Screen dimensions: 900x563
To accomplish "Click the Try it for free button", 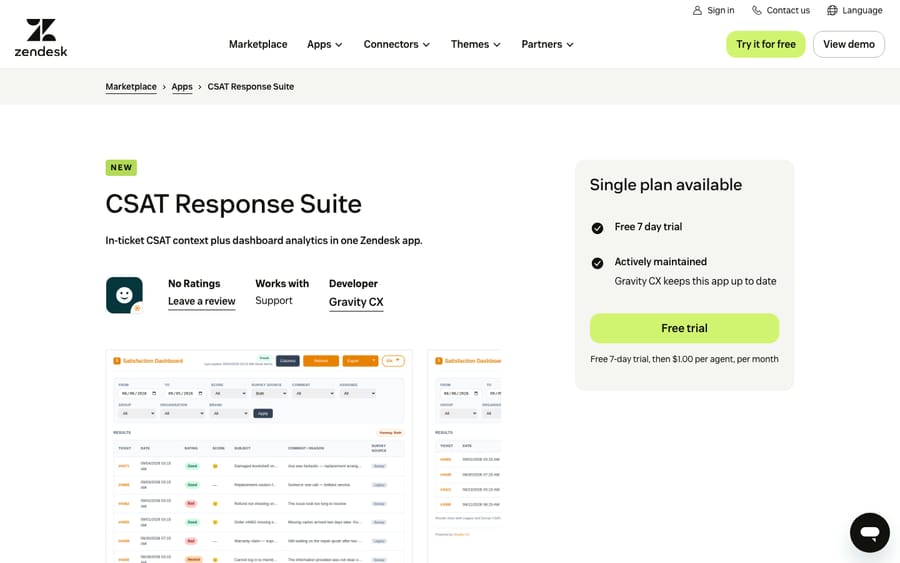I will tap(766, 44).
